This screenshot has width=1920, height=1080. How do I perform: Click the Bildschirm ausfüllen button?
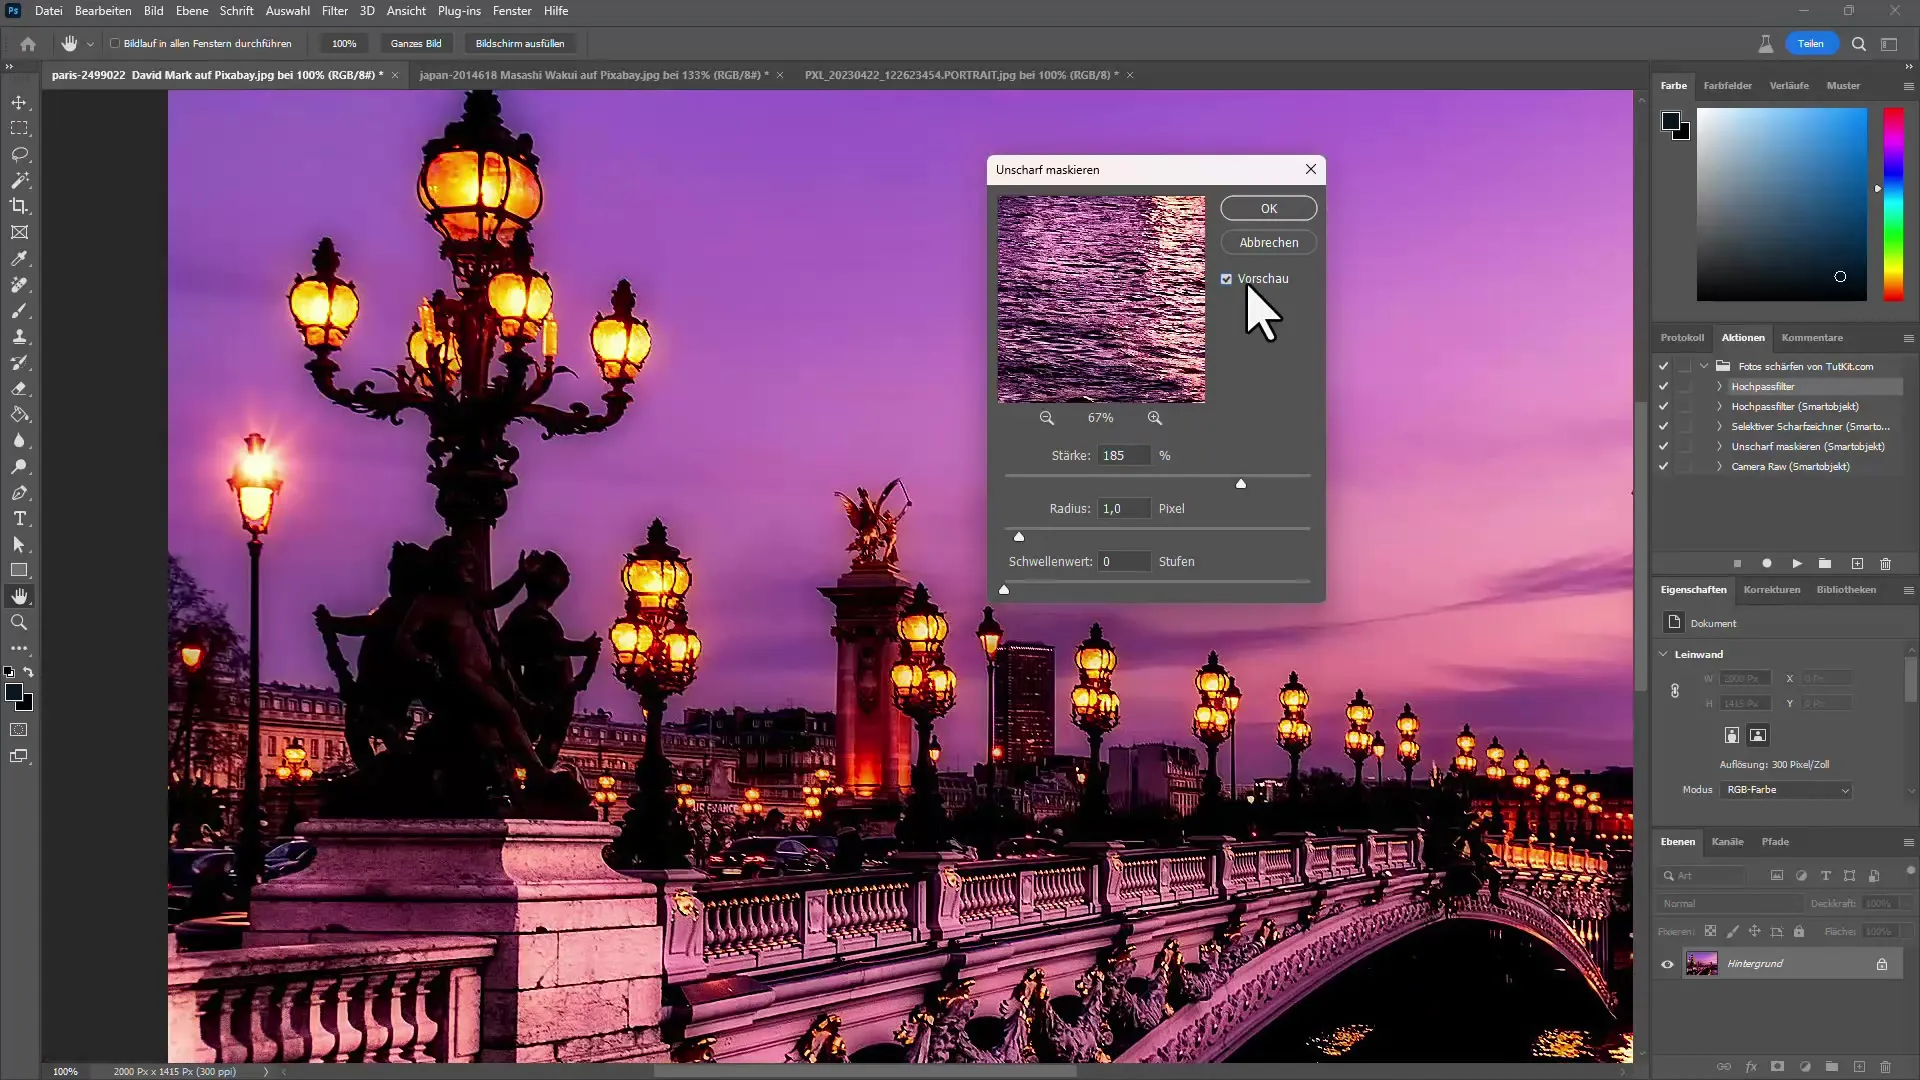[520, 44]
